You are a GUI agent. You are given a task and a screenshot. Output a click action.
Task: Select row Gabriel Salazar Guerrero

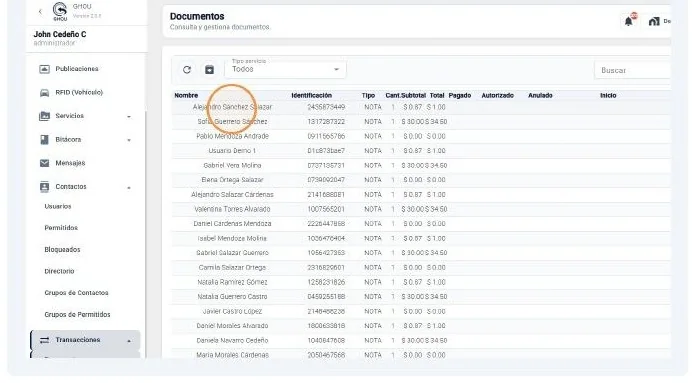tap(421, 253)
